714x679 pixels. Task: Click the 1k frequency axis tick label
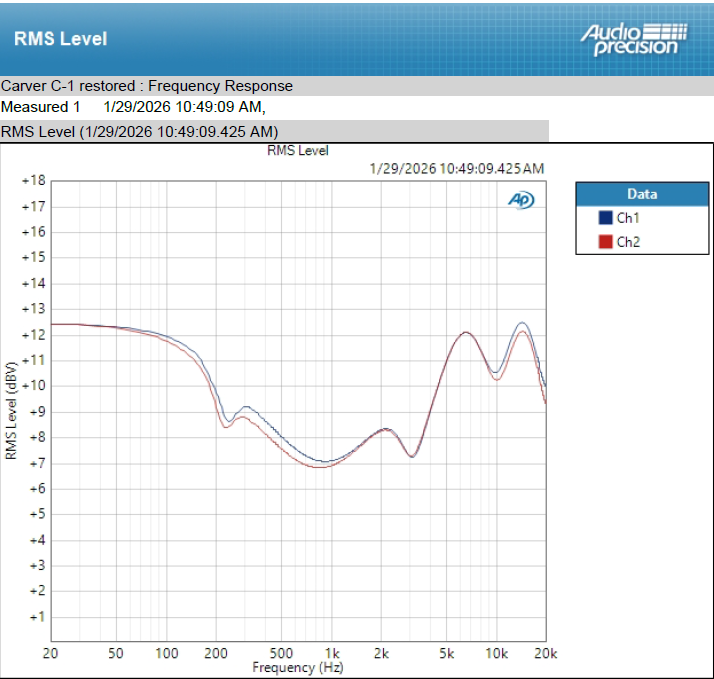[332, 653]
